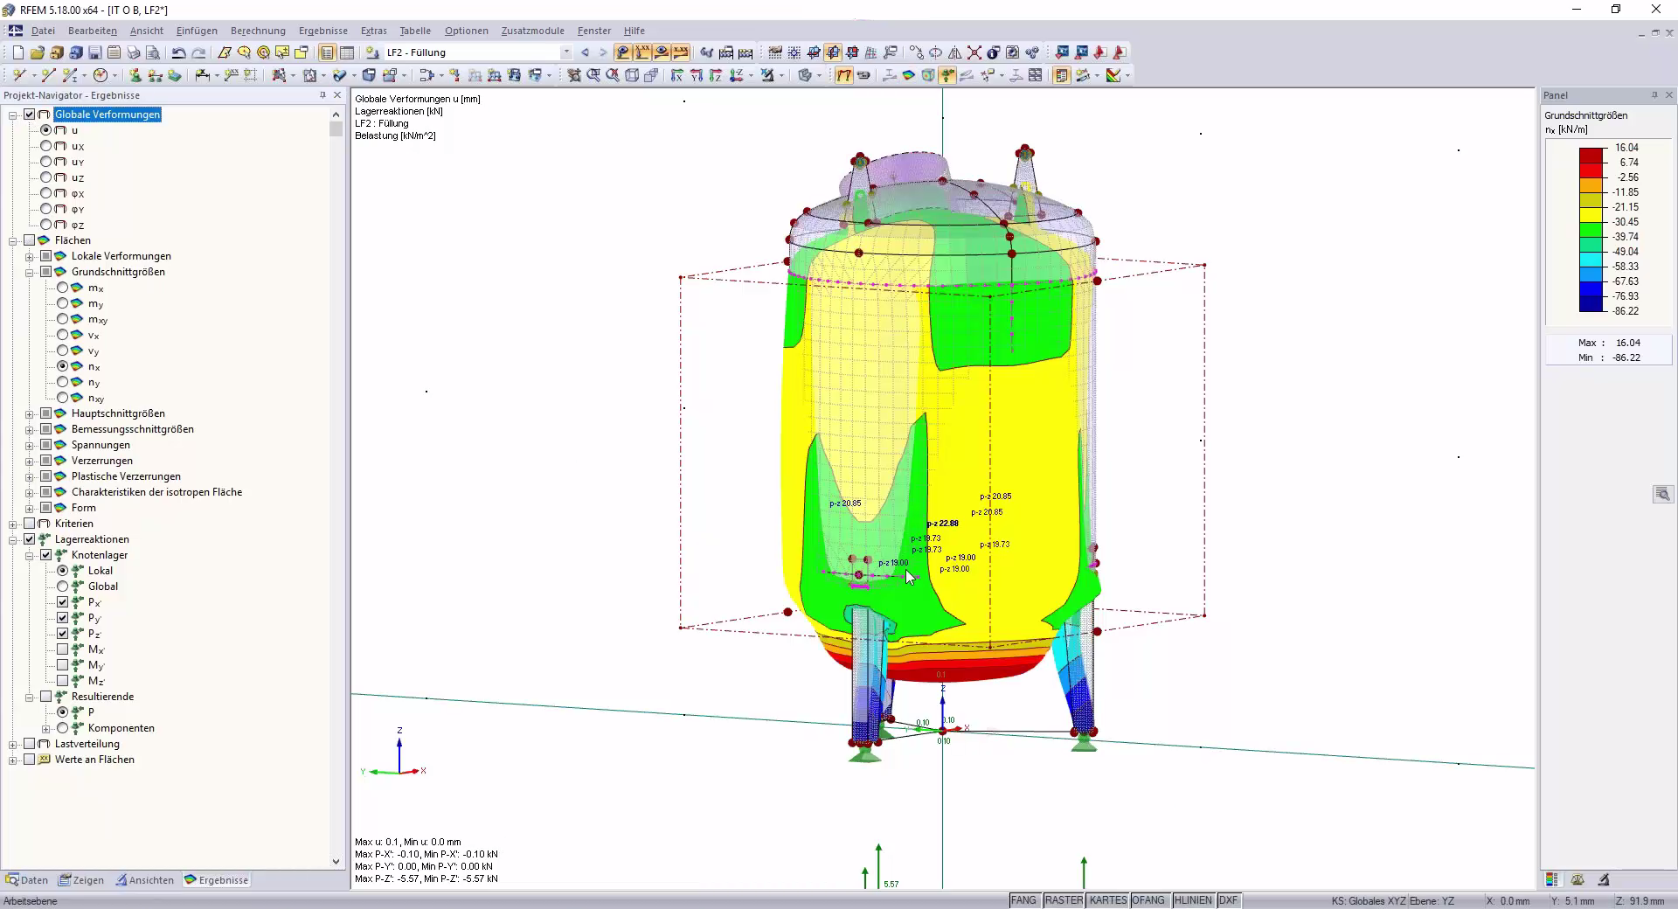
Task: Click the Open file folder icon
Action: (x=37, y=52)
